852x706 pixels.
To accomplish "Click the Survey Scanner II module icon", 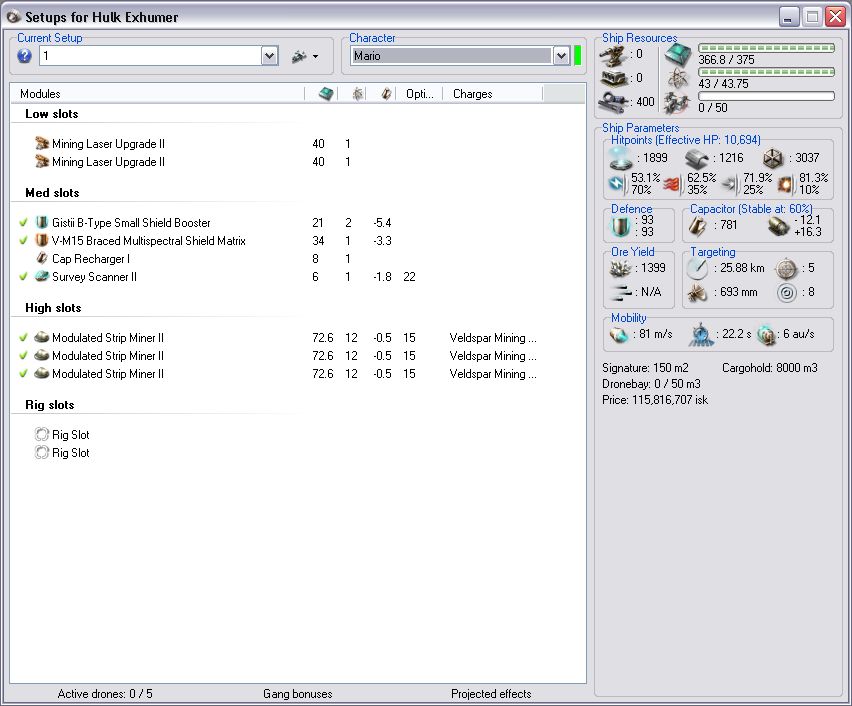I will coord(42,276).
